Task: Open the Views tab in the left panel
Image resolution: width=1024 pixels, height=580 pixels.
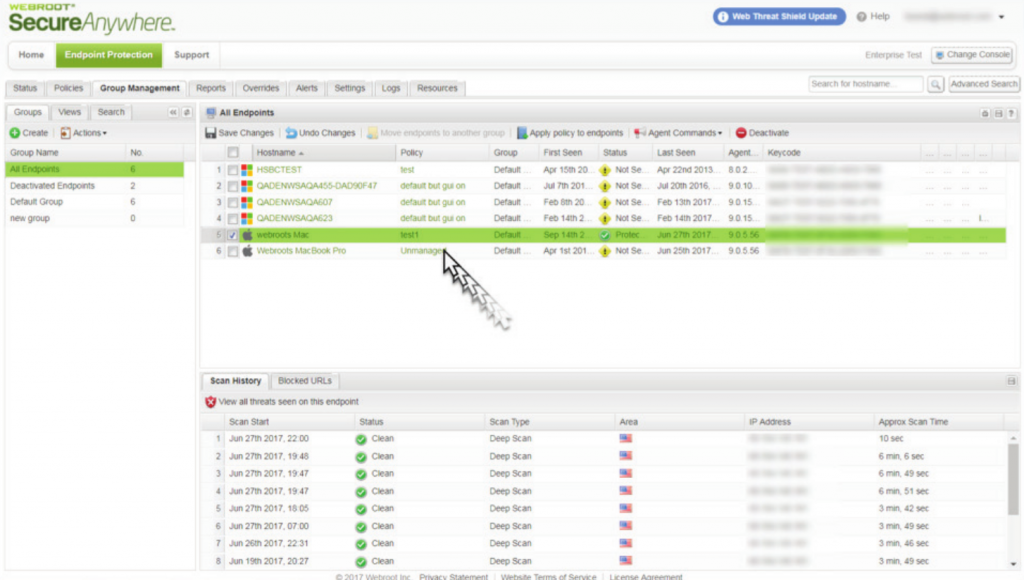Action: pos(69,112)
